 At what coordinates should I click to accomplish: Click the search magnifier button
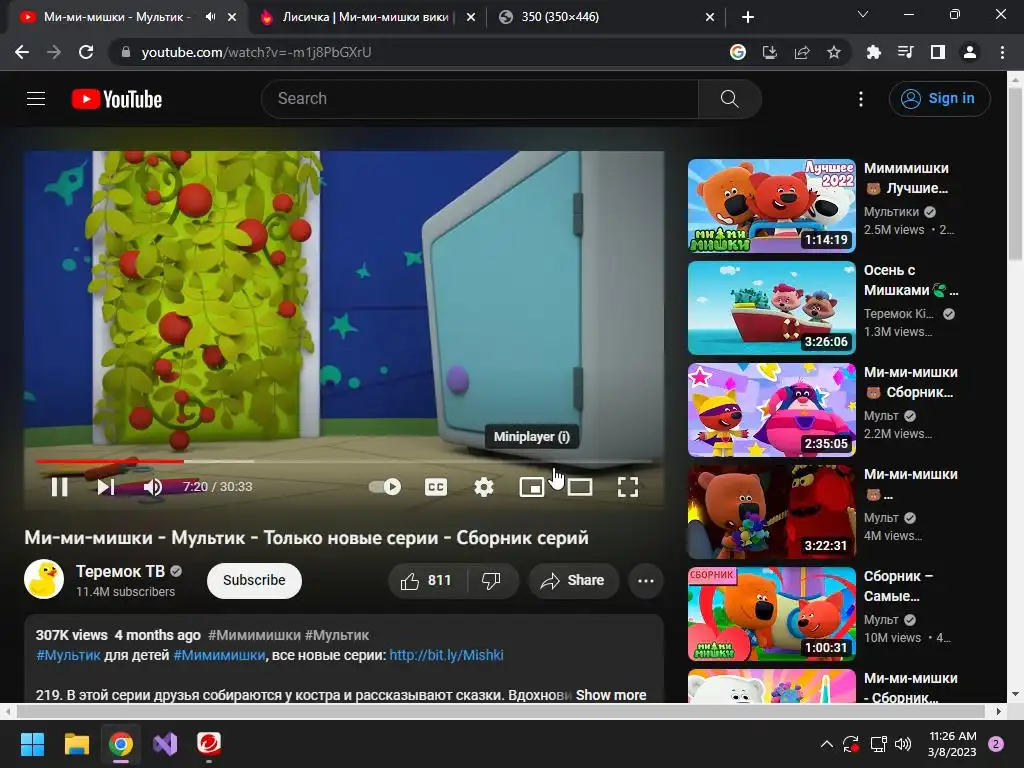coord(730,99)
